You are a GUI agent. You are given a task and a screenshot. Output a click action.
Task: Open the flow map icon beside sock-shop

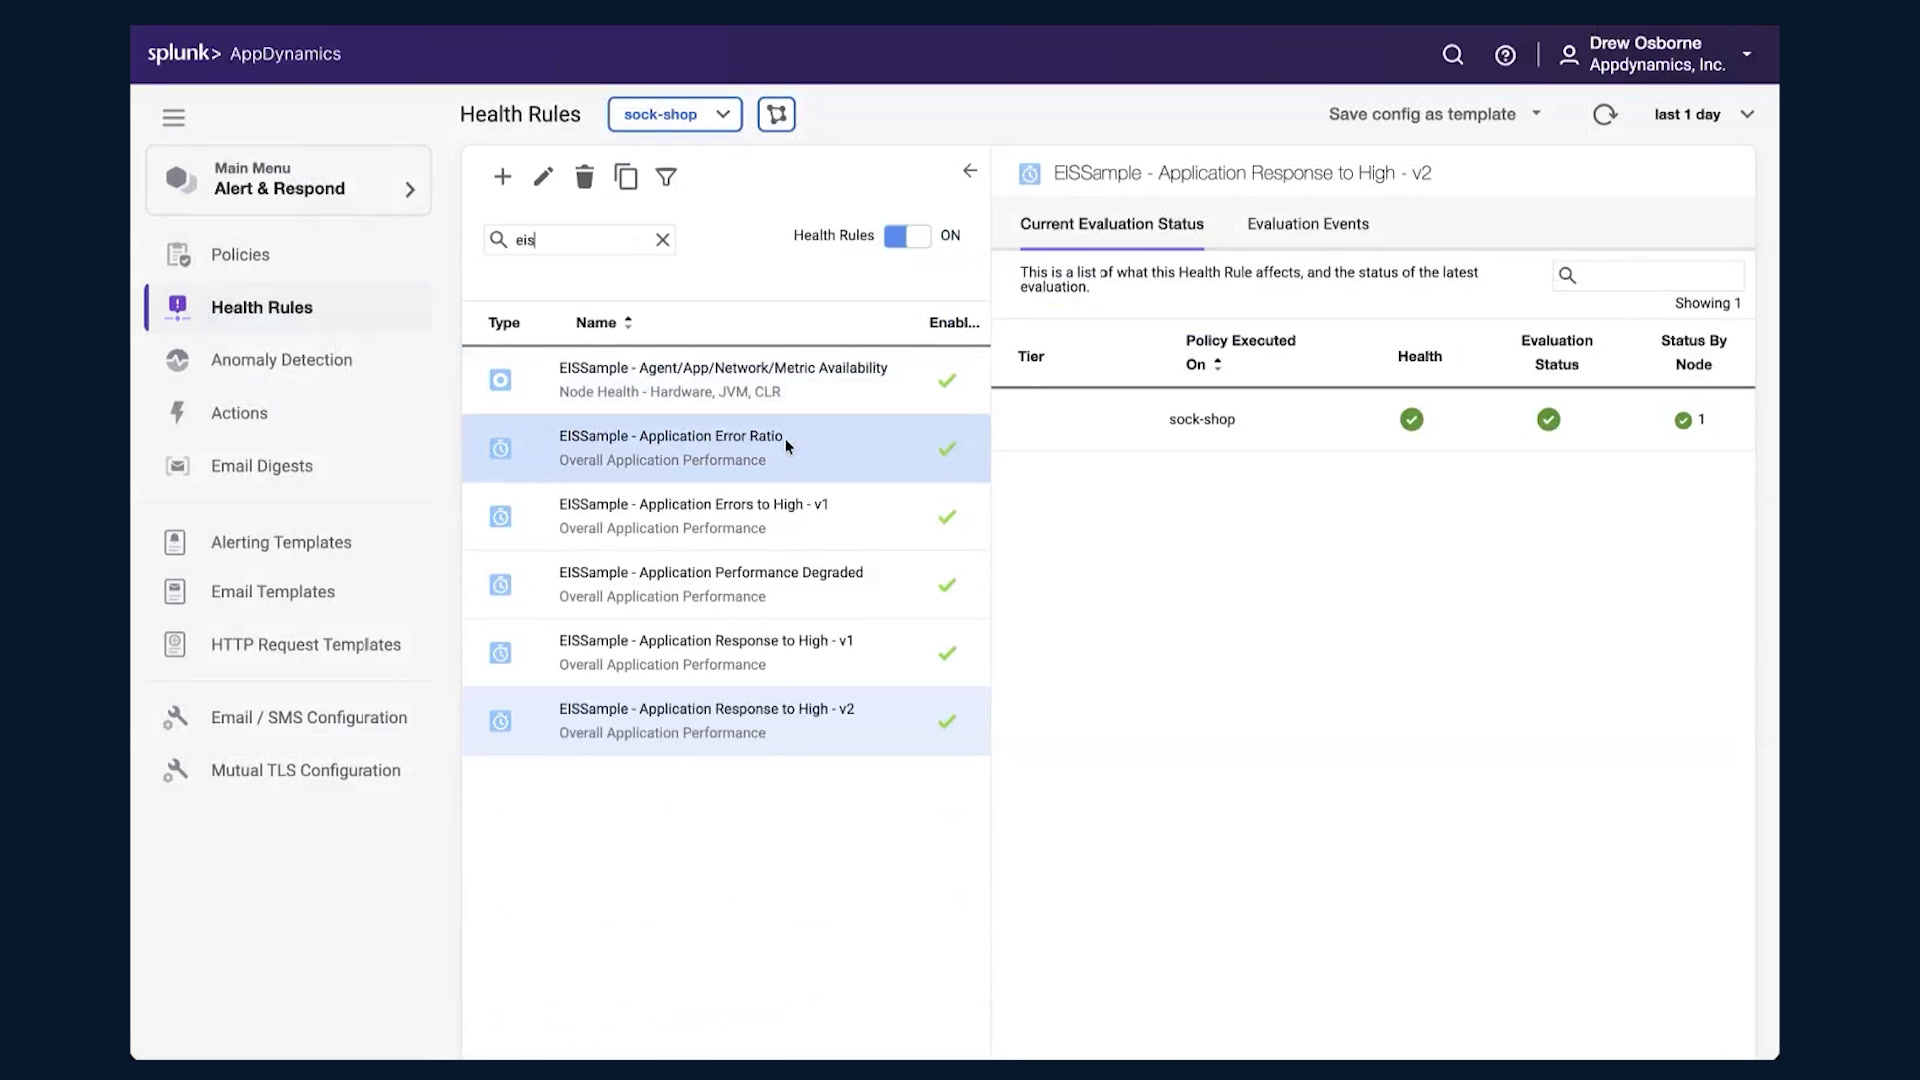[x=777, y=114]
